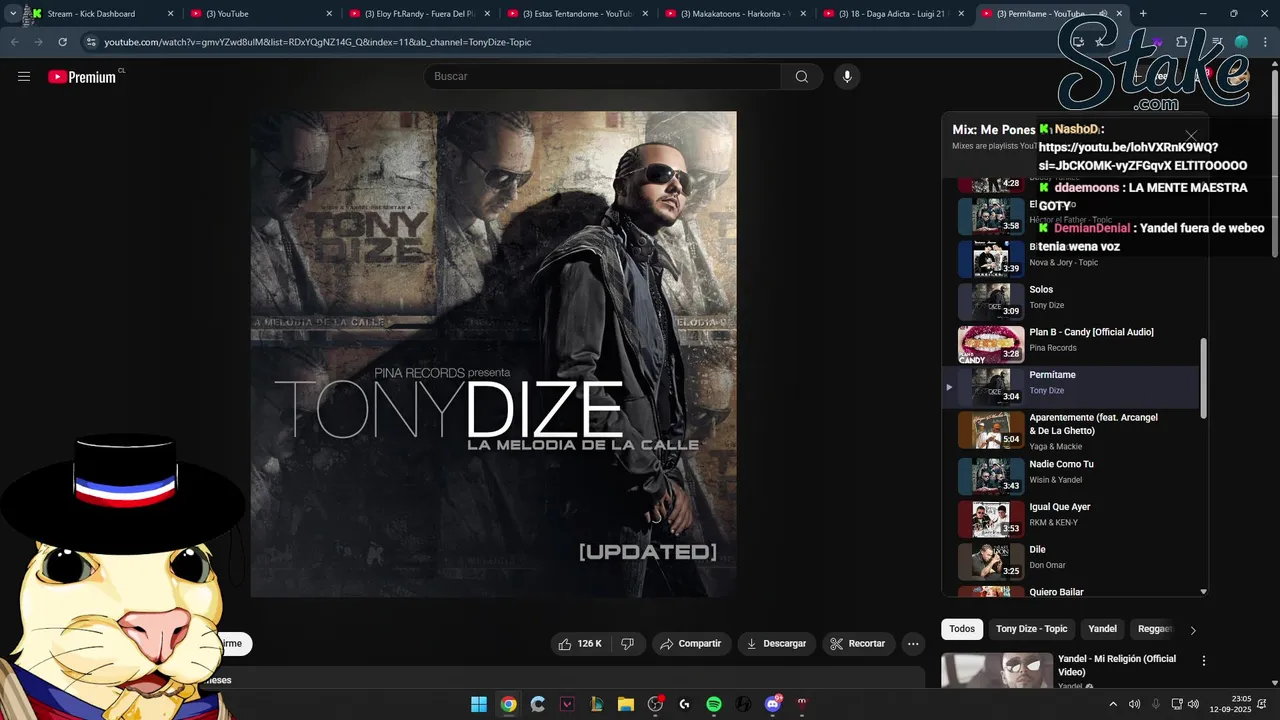Click the Chrome address bar URL
The width and height of the screenshot is (1280, 720).
tap(318, 42)
